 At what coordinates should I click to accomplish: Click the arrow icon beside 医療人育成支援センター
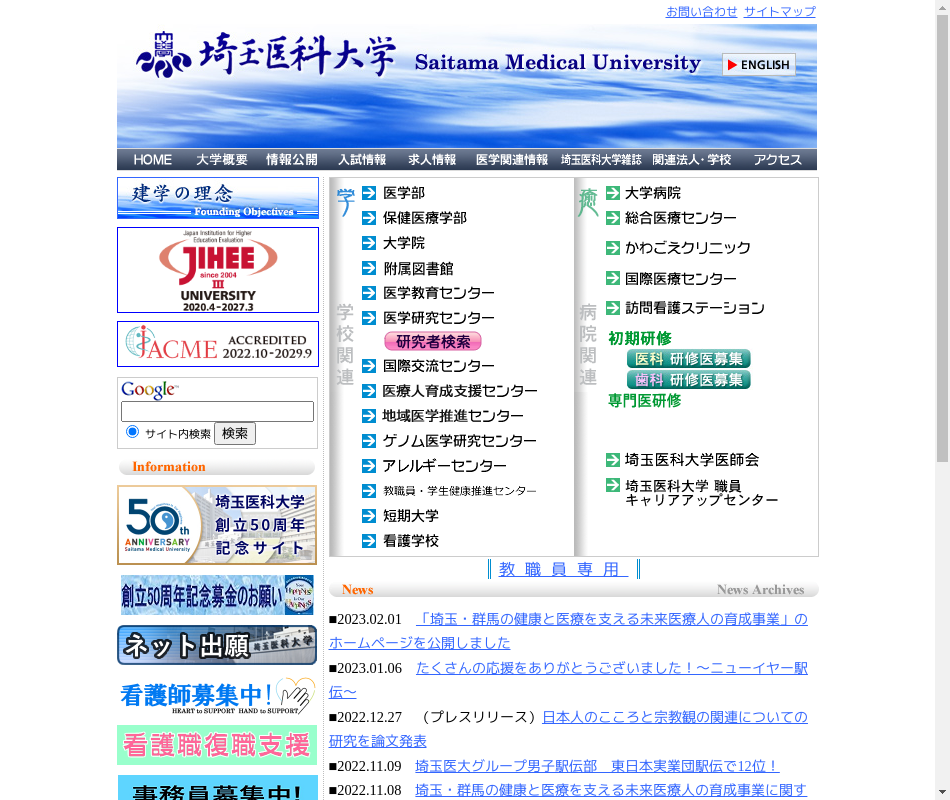369,391
